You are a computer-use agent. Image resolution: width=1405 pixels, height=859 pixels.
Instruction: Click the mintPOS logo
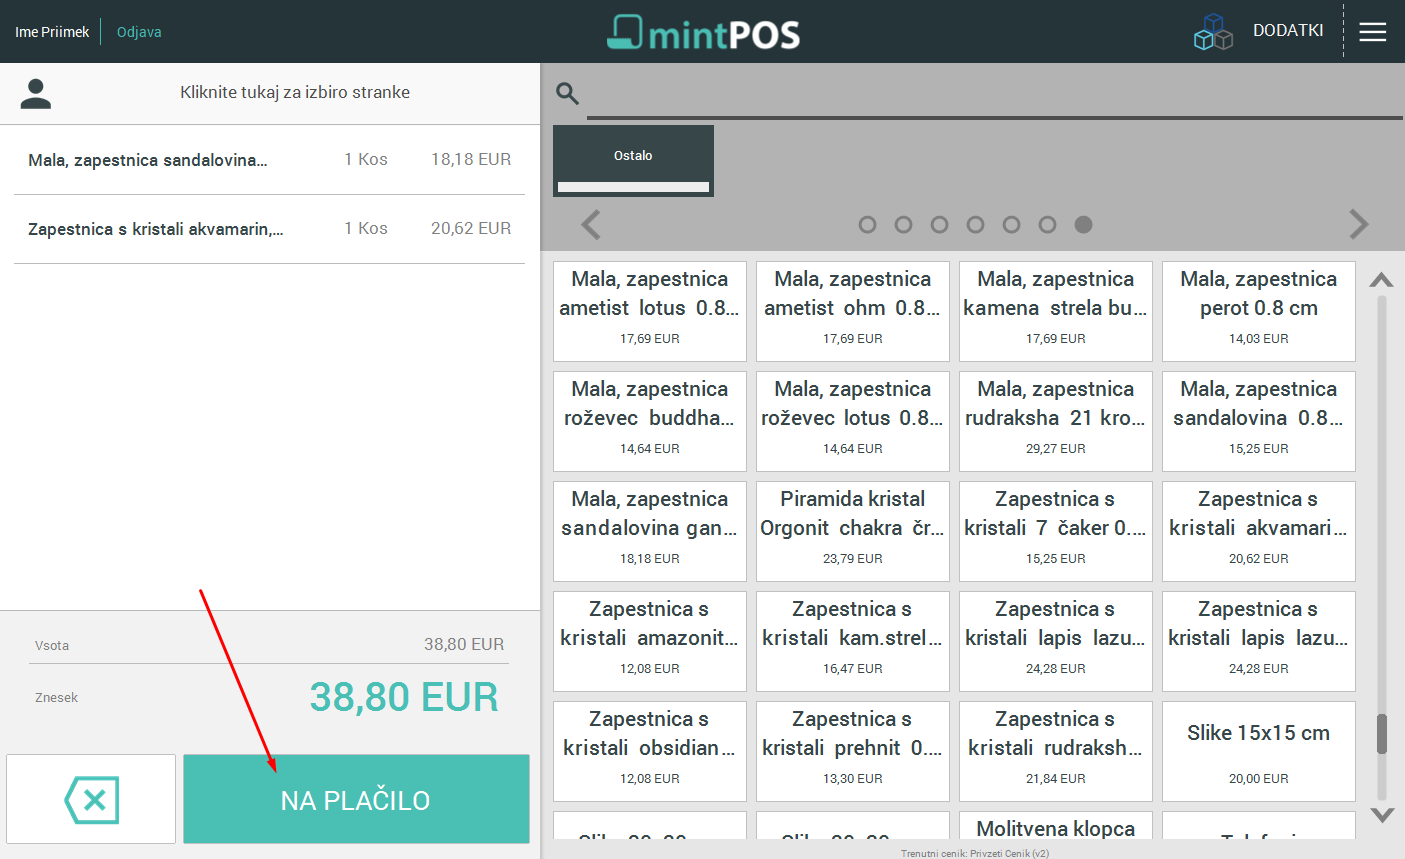coord(703,32)
